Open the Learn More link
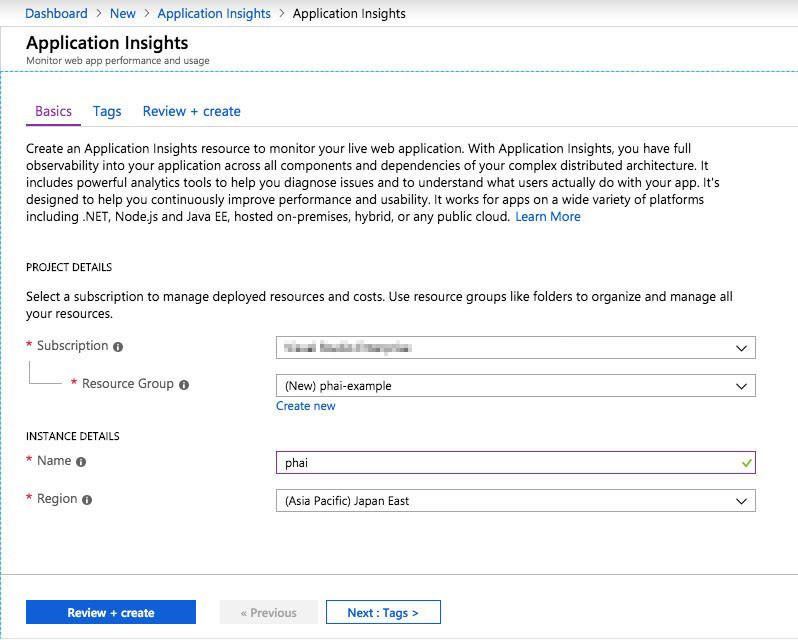 [x=548, y=217]
